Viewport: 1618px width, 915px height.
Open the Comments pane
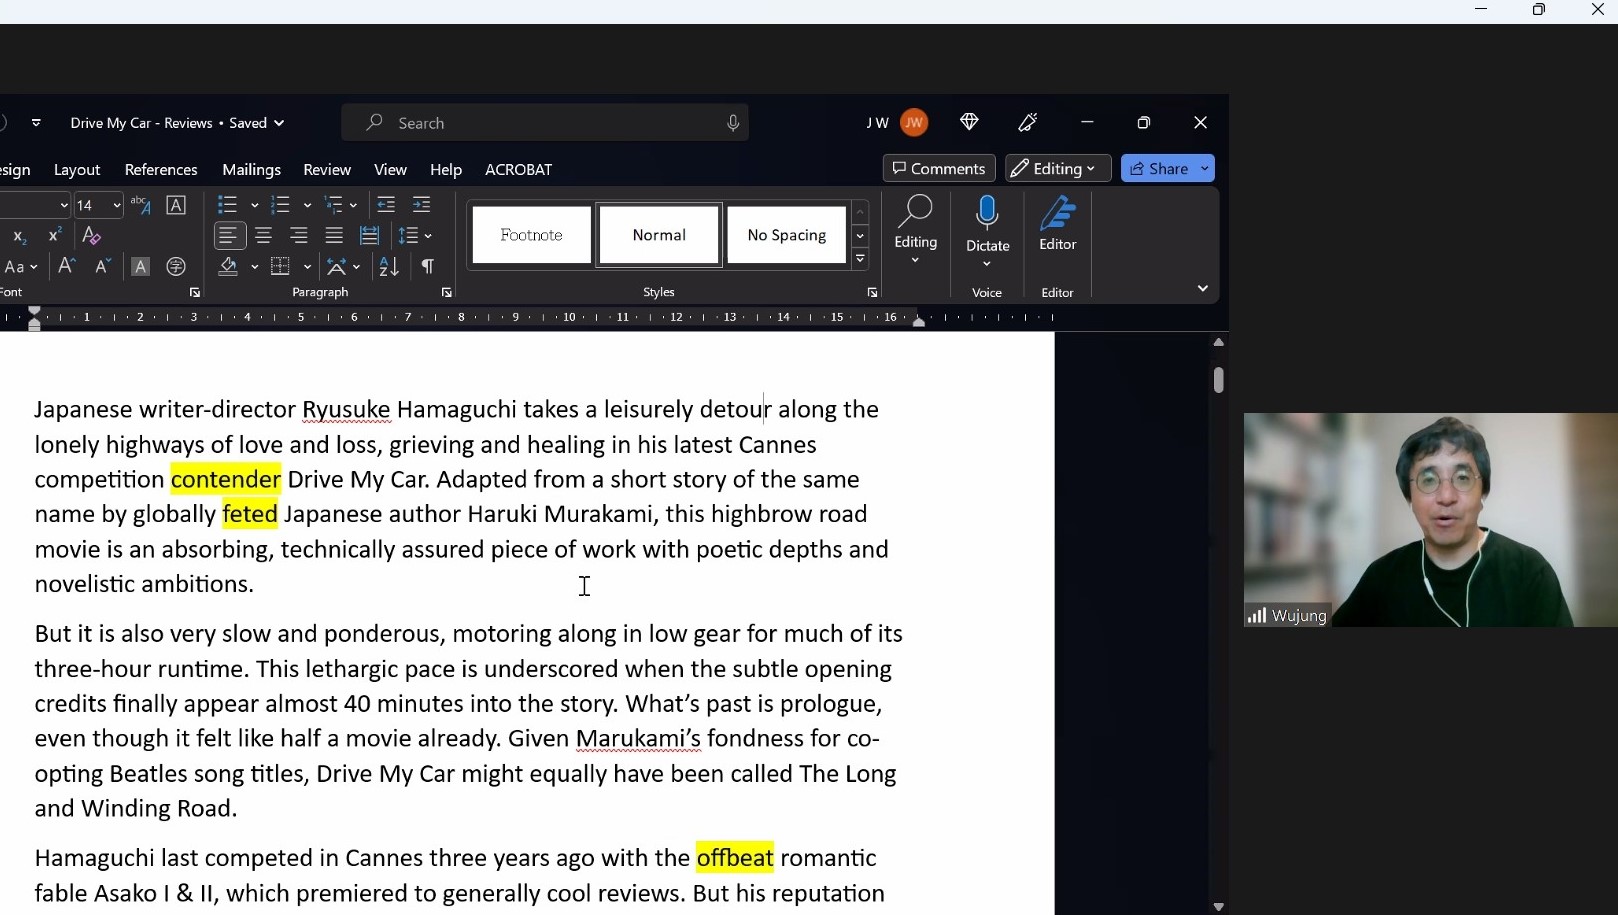point(939,168)
